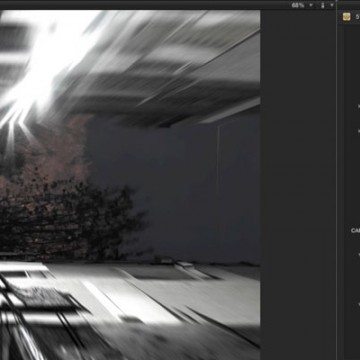Collapse the open triangle just under CA heading

(359, 254)
